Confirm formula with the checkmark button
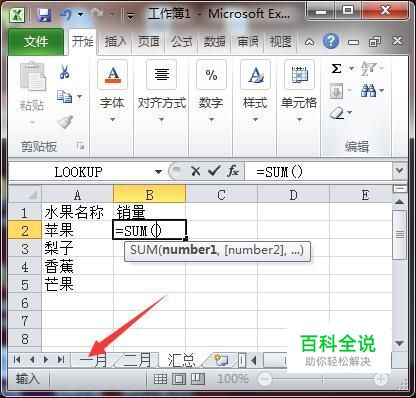The image size is (416, 398). (214, 171)
